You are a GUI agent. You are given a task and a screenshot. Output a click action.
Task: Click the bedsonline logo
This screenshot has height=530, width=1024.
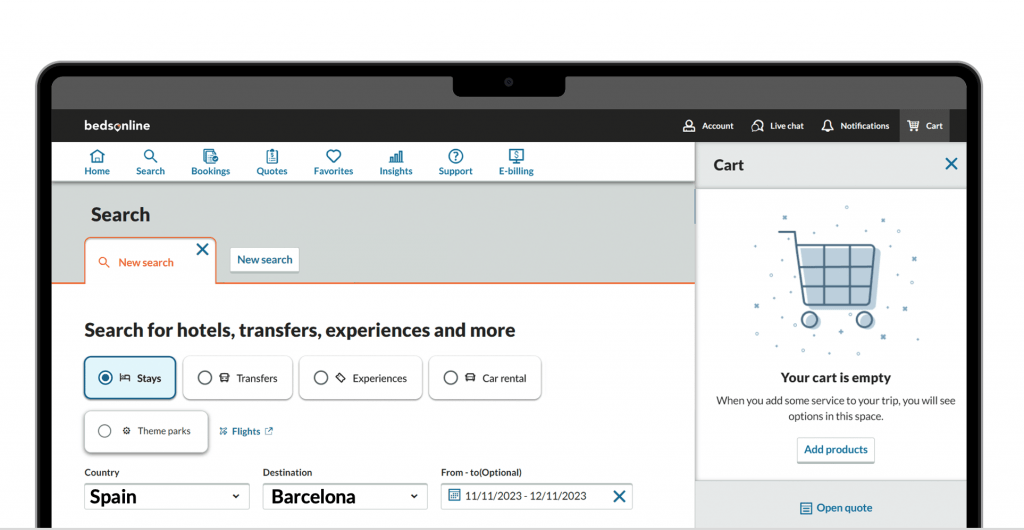pos(117,125)
